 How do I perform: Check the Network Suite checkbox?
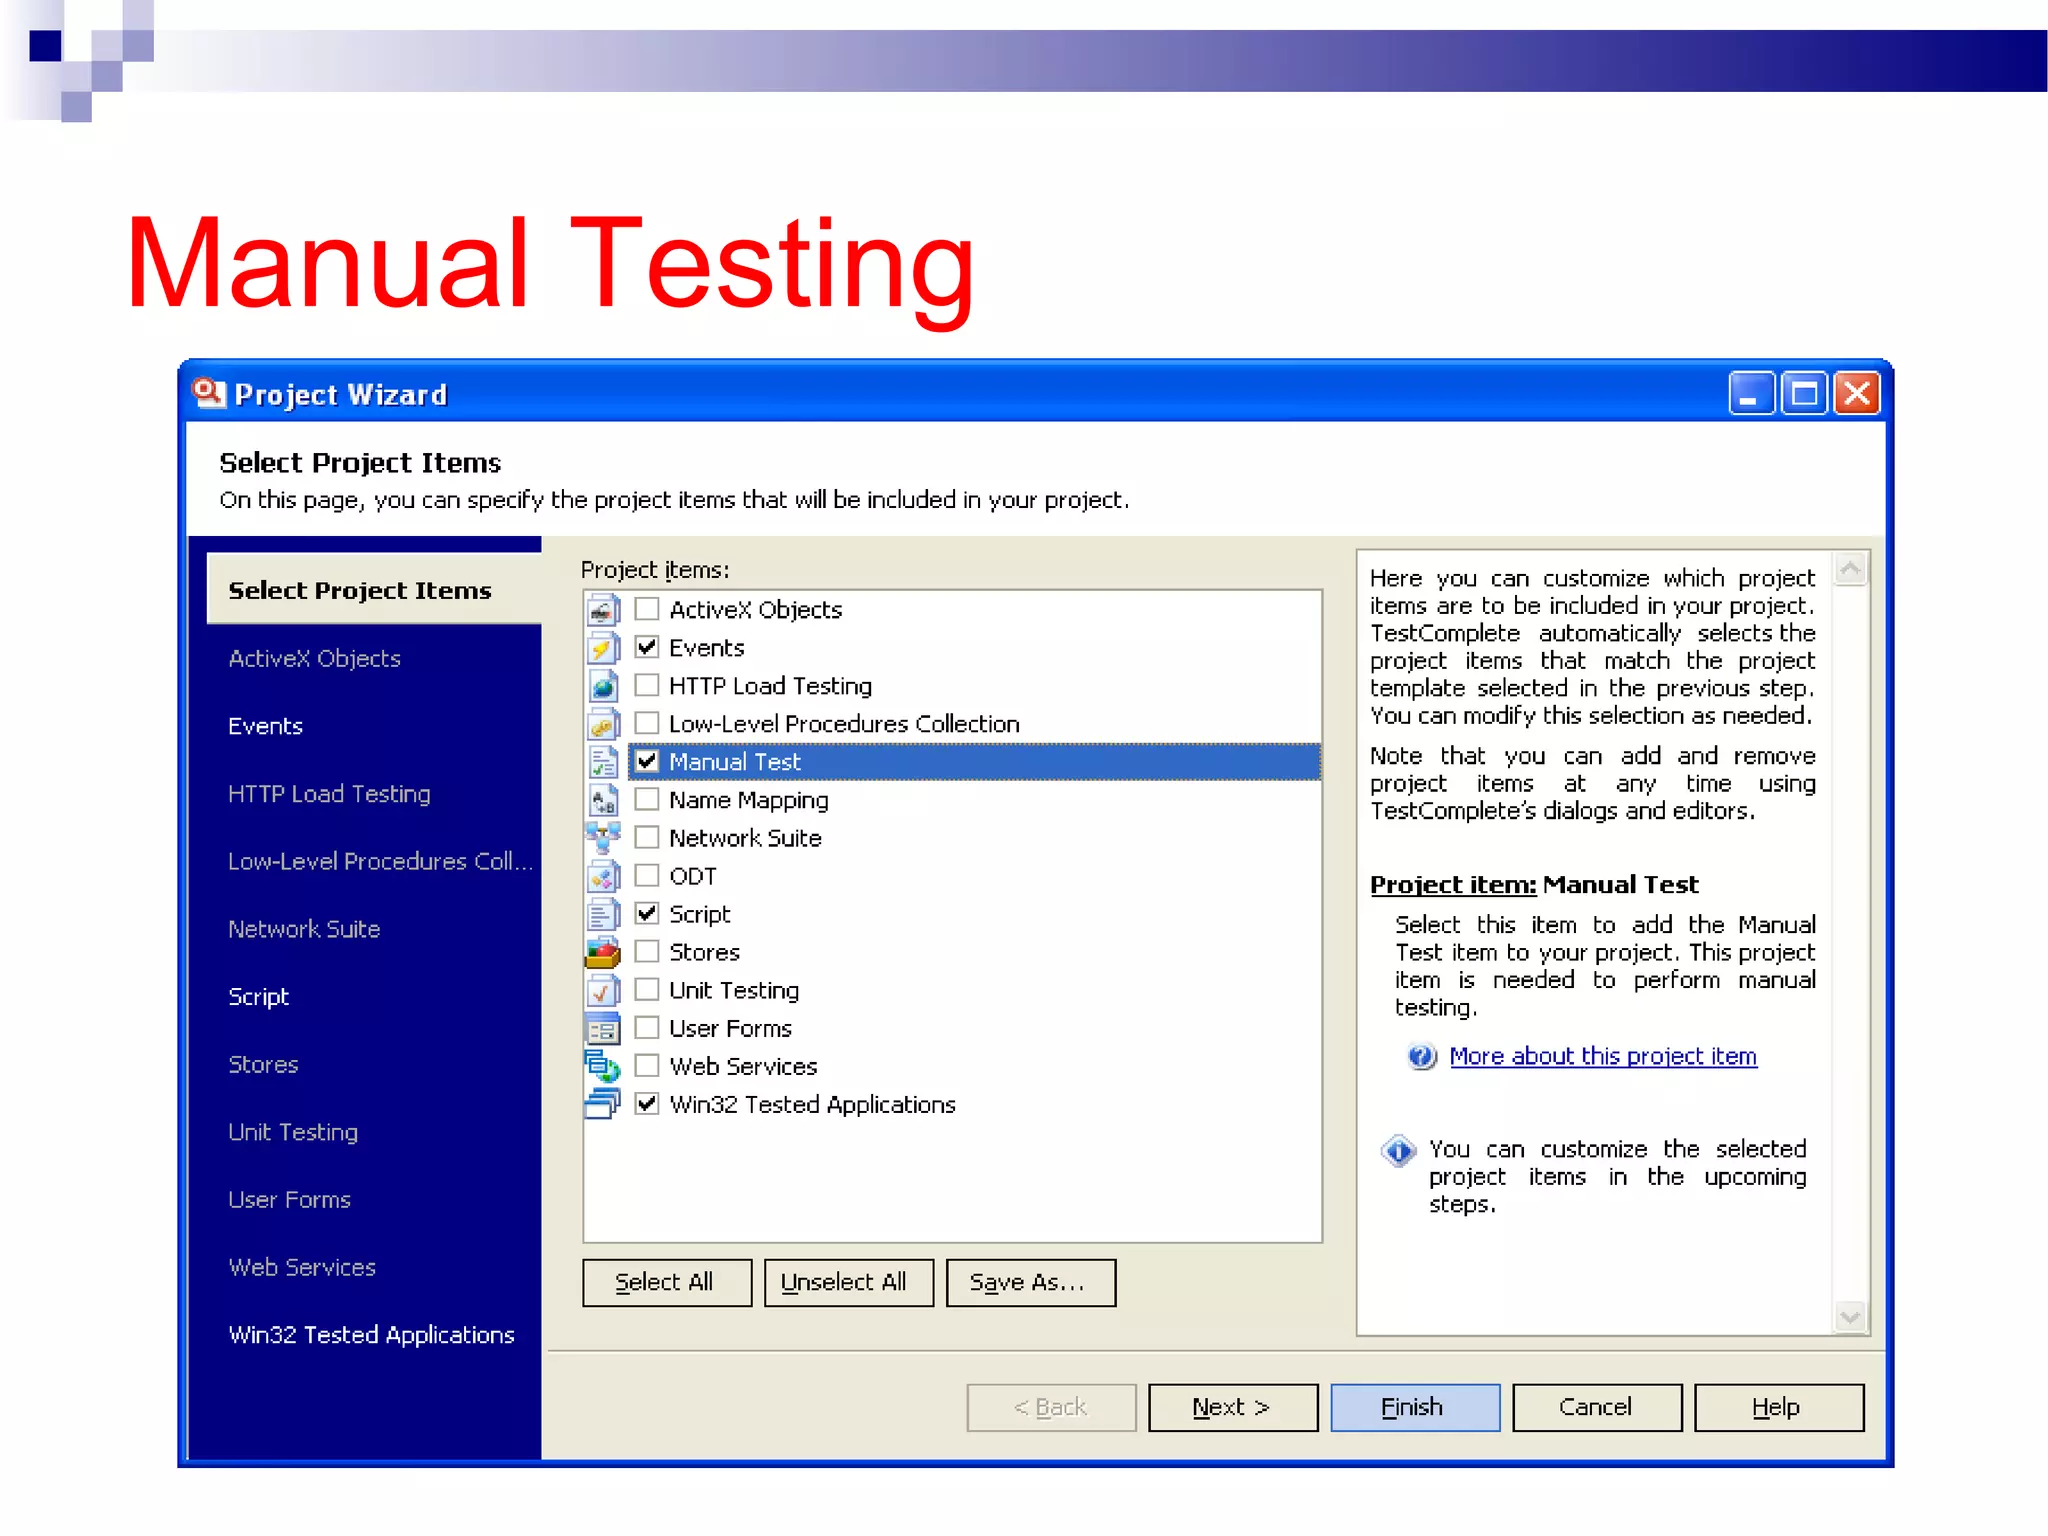(x=647, y=837)
